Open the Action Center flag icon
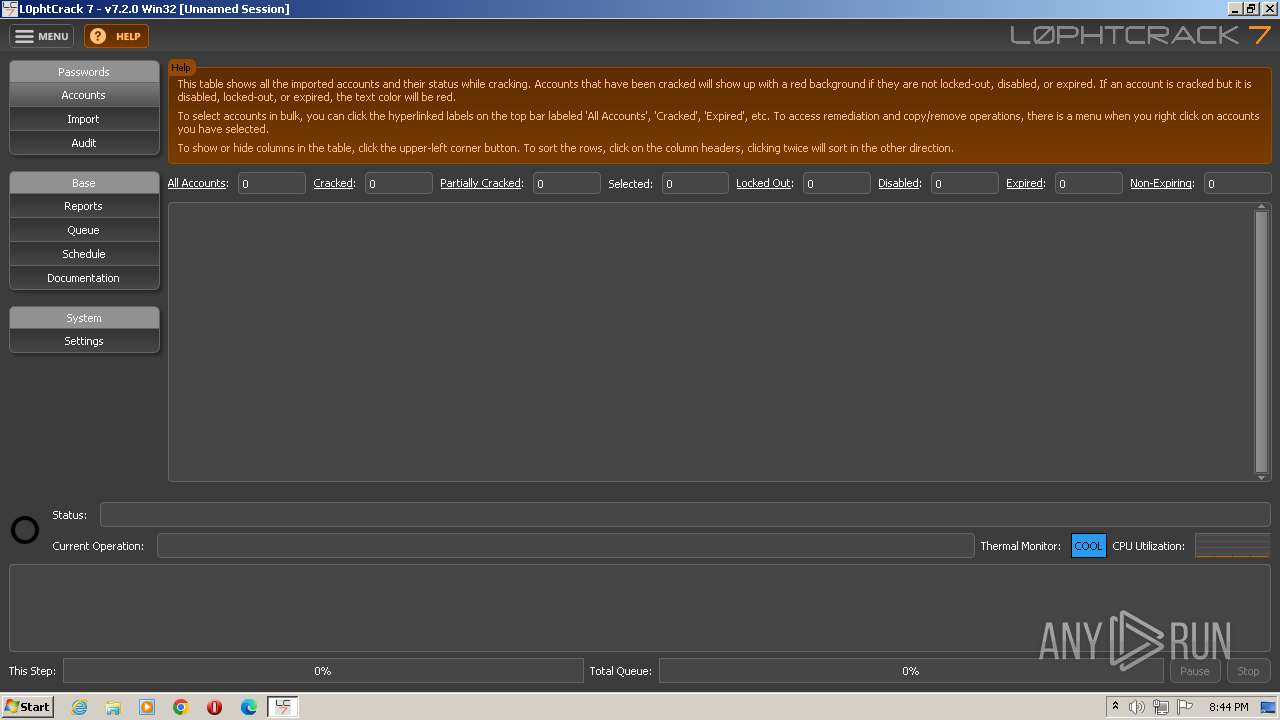 point(1185,707)
